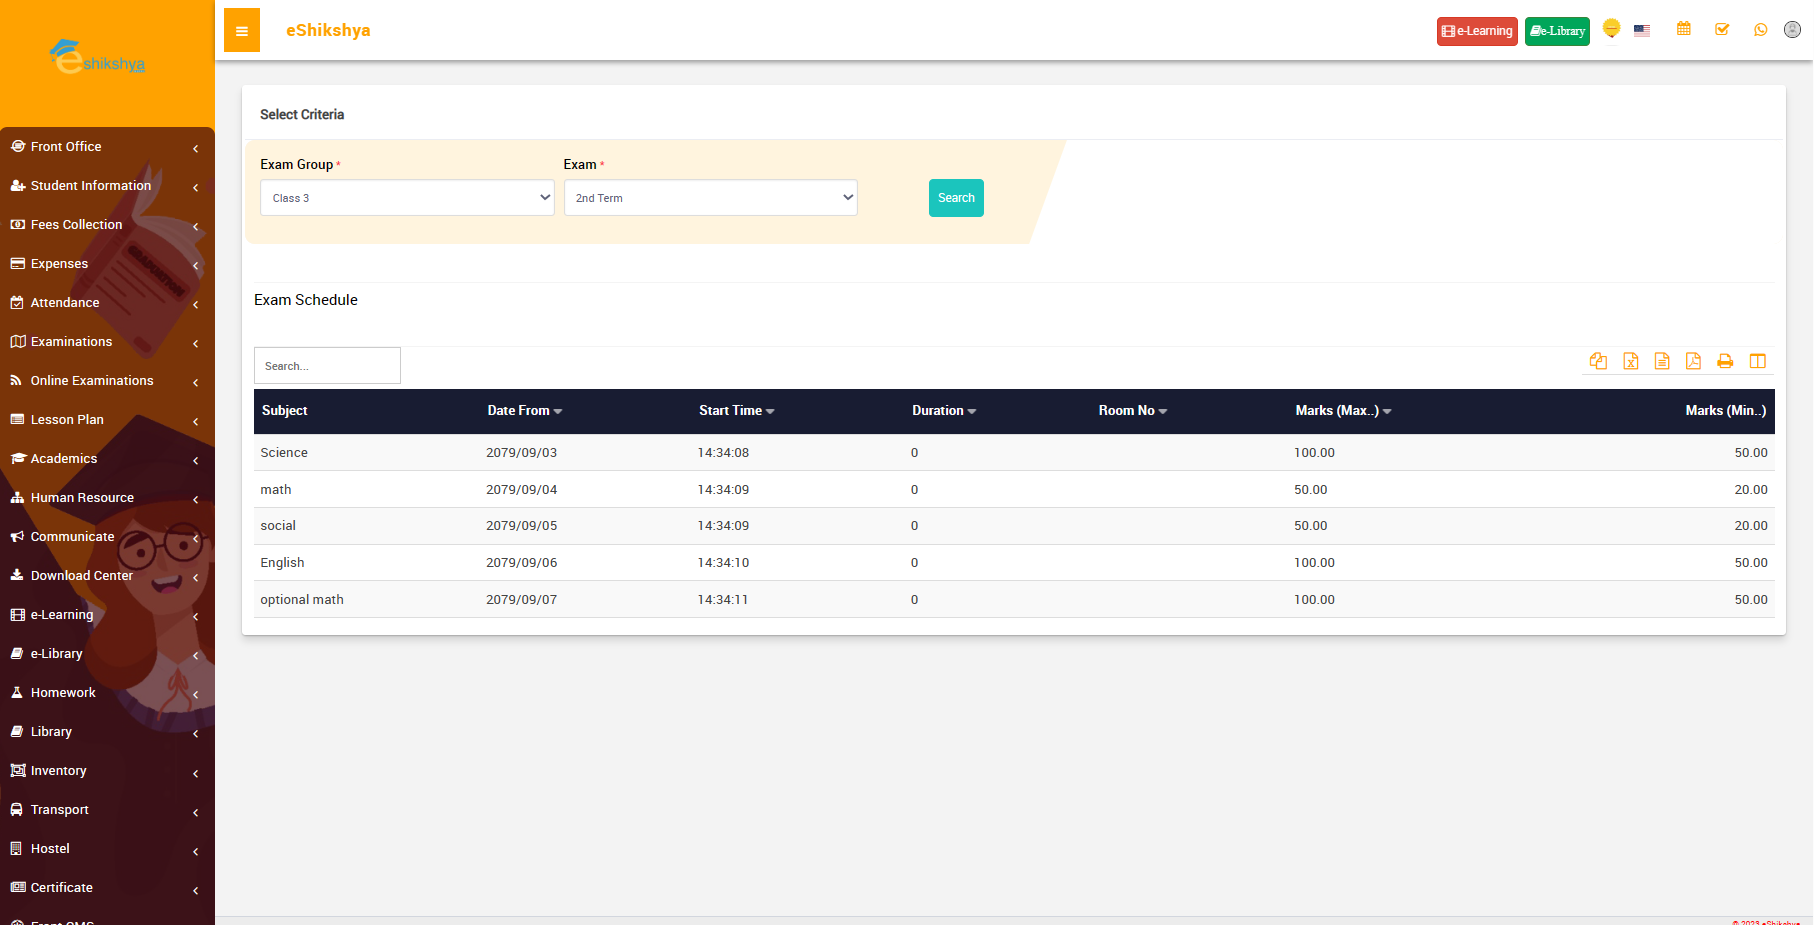Click the exam schedule search field
This screenshot has height=925, width=1814.
click(327, 366)
